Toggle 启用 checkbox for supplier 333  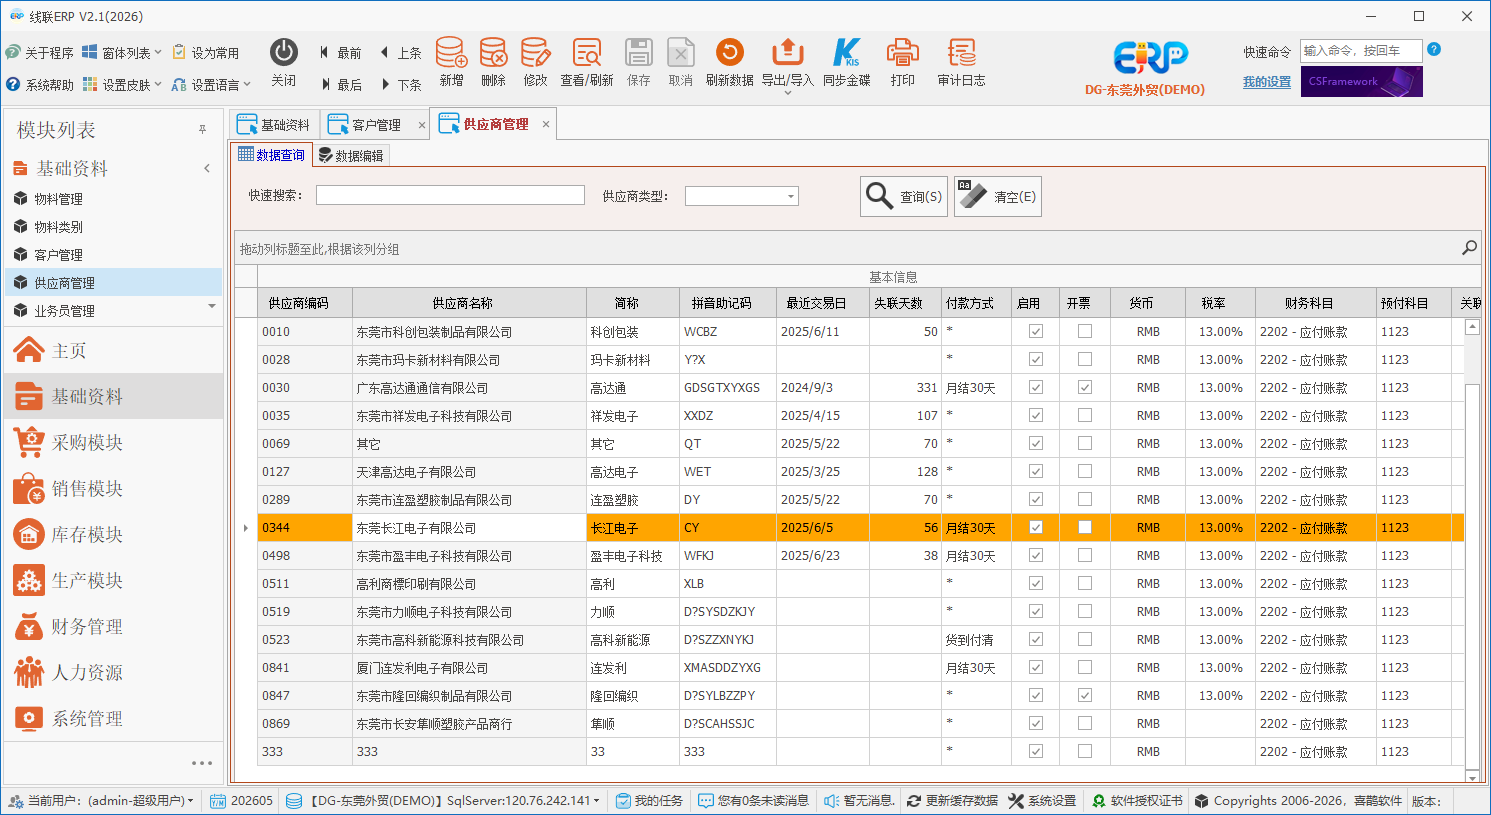click(1036, 751)
